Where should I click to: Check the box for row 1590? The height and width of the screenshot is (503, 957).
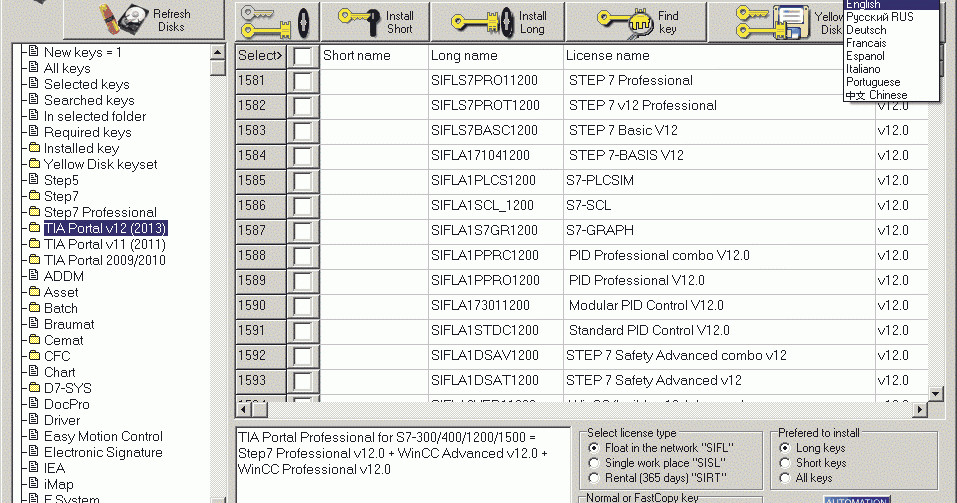click(303, 306)
